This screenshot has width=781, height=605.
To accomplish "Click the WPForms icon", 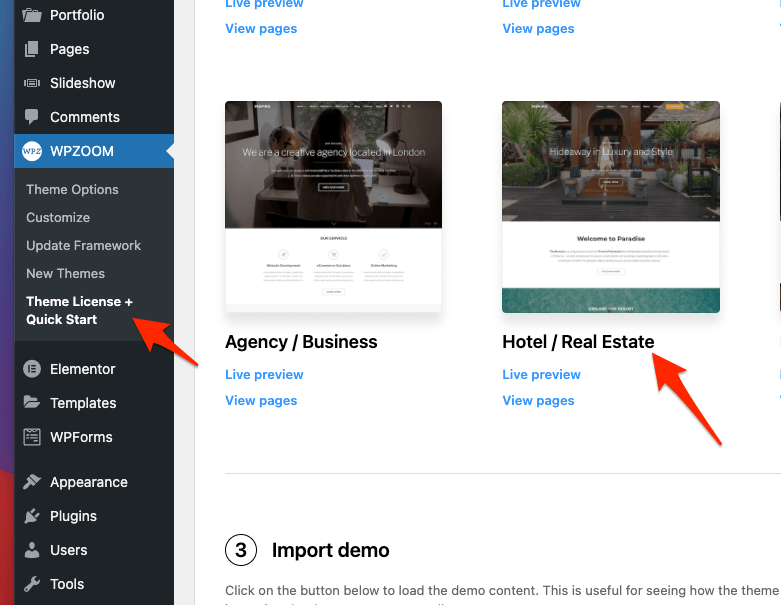I will [32, 437].
